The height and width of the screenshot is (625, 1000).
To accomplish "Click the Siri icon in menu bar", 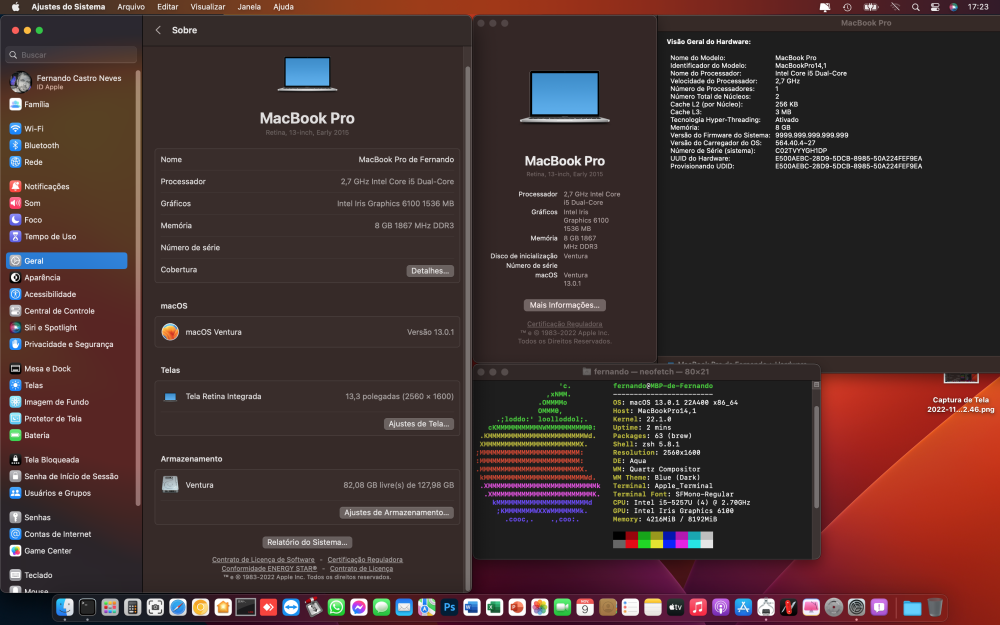I will pos(953,7).
